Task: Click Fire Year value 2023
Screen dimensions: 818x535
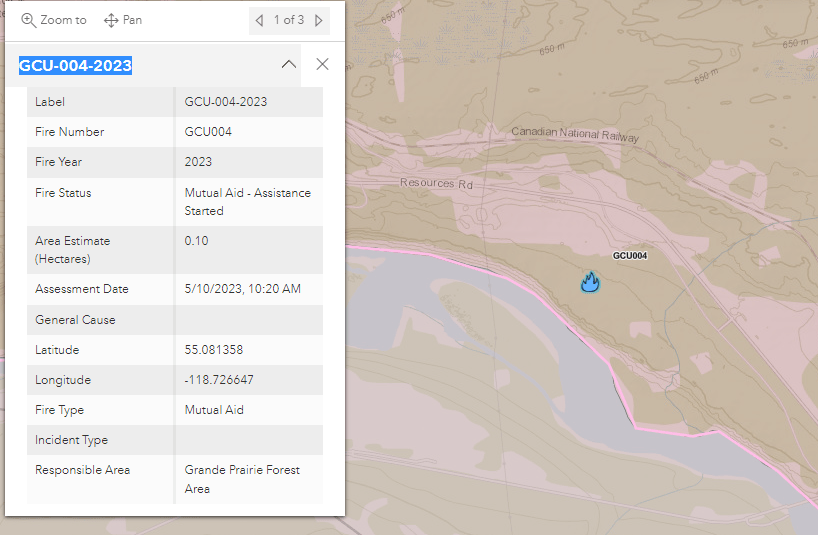Action: point(198,162)
